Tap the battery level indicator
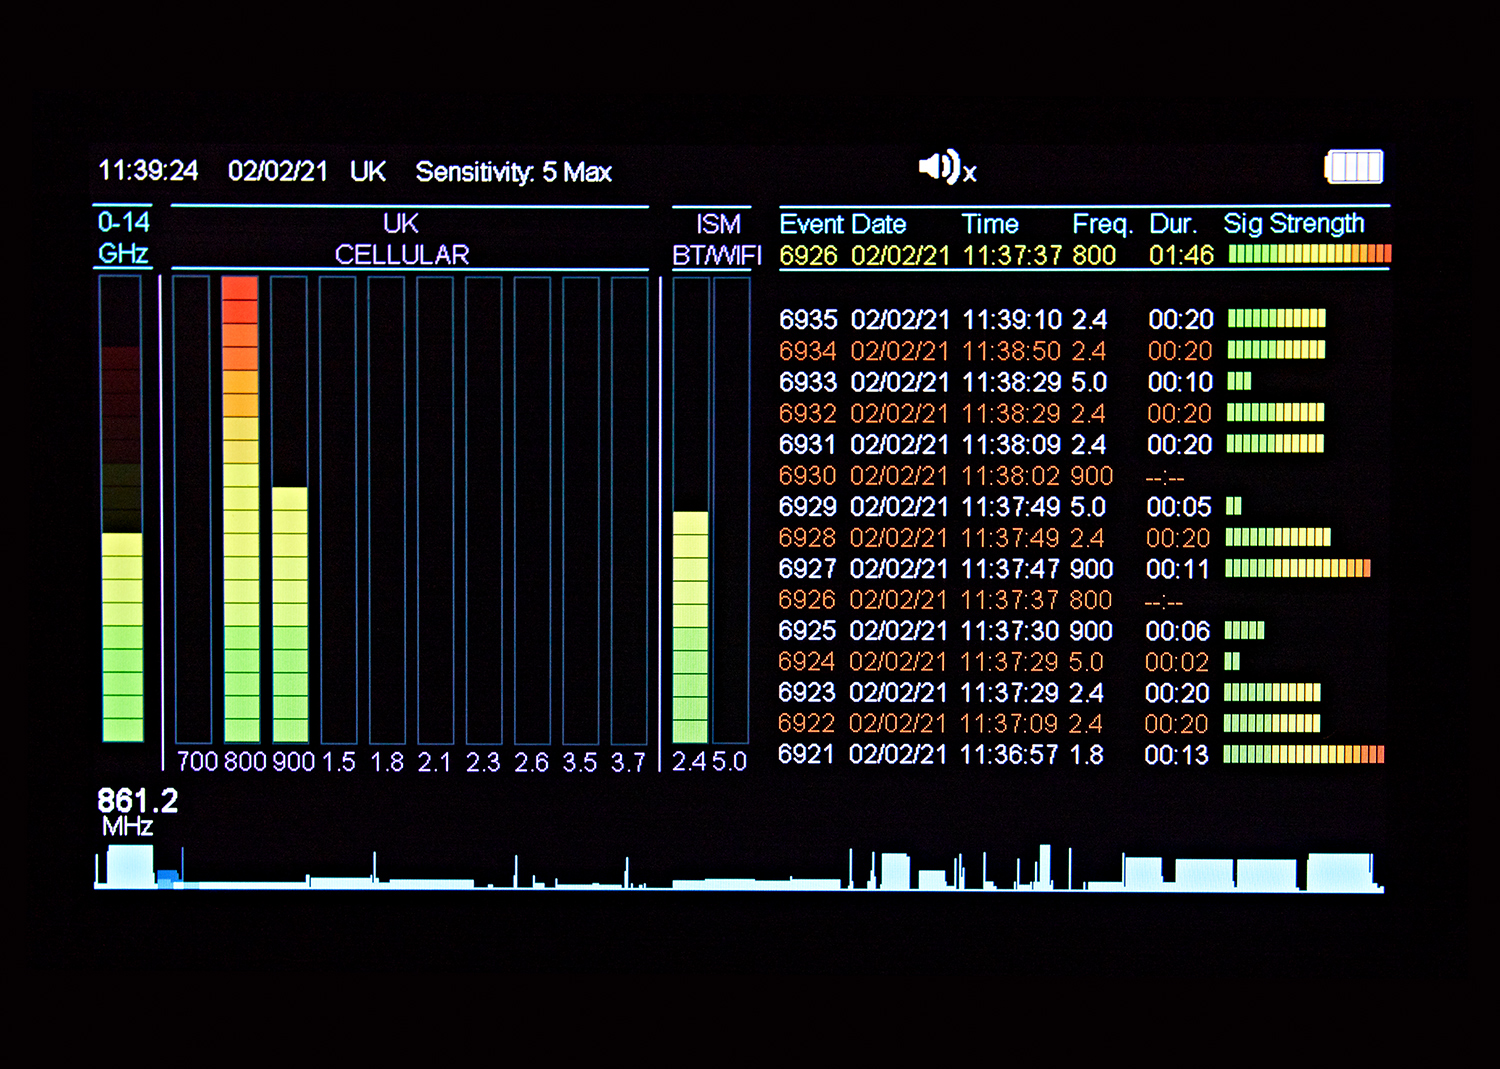Viewport: 1500px width, 1069px height. pyautogui.click(x=1353, y=167)
